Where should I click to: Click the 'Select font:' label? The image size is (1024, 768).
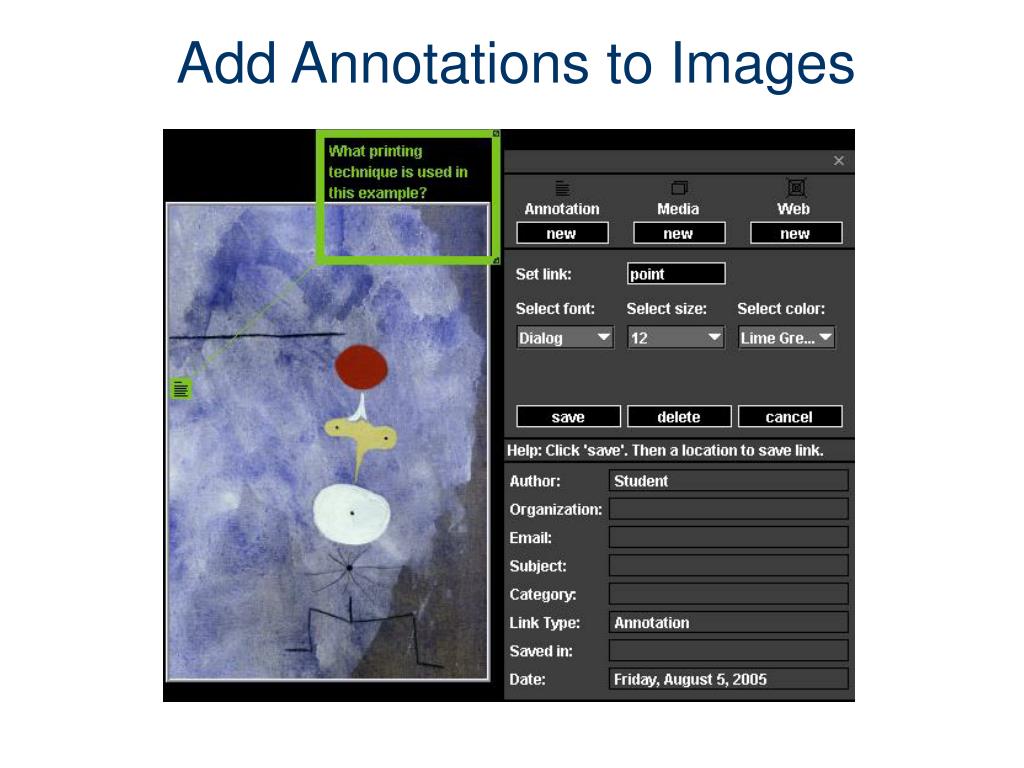[x=555, y=308]
